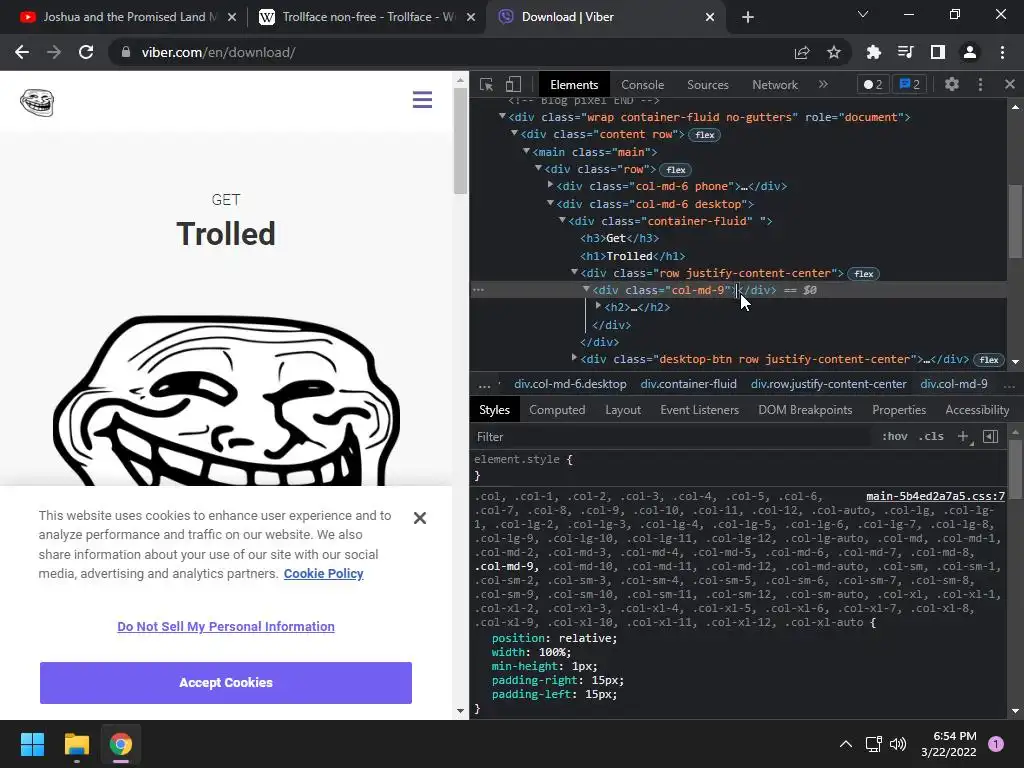Toggle flex badge on row justify-content-center div
This screenshot has width=1024, height=768.
(x=863, y=274)
